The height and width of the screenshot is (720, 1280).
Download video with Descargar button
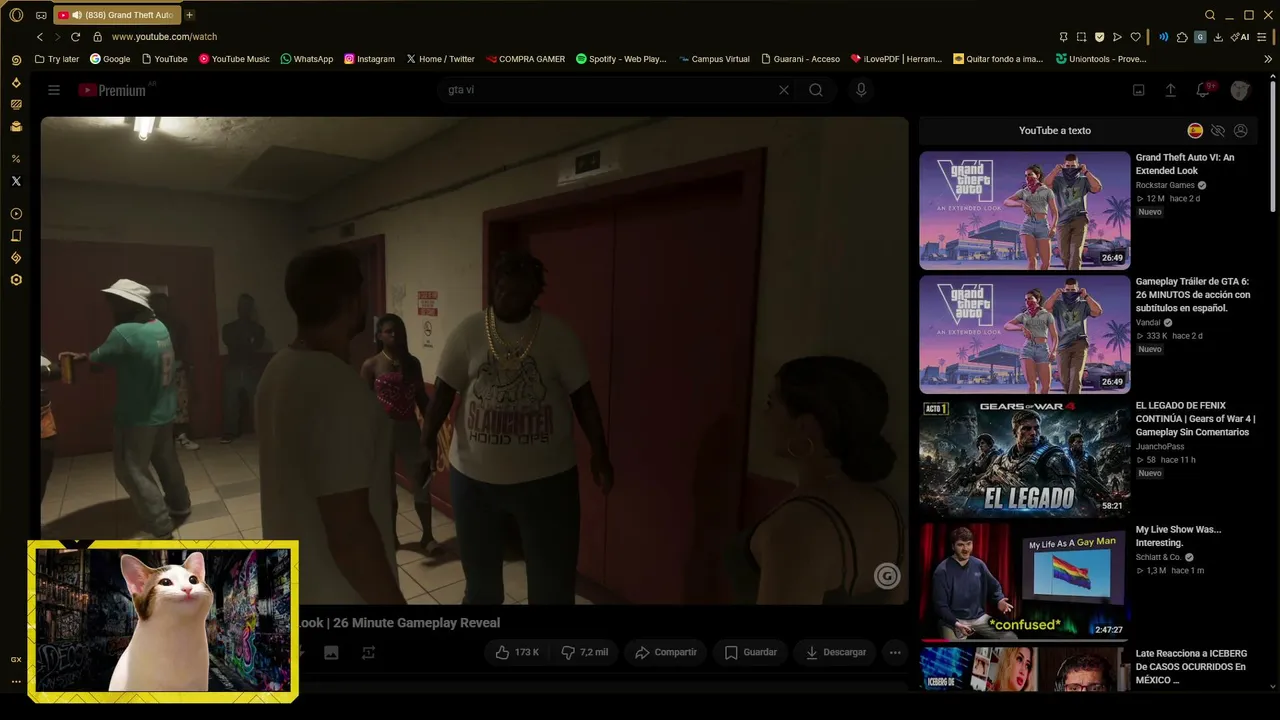coord(836,652)
